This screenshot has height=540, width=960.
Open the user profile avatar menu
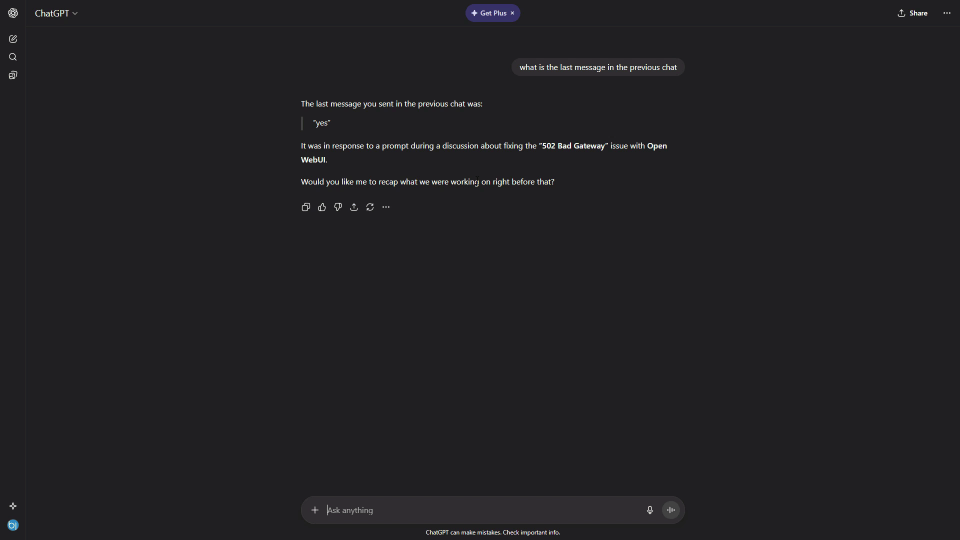[x=13, y=525]
